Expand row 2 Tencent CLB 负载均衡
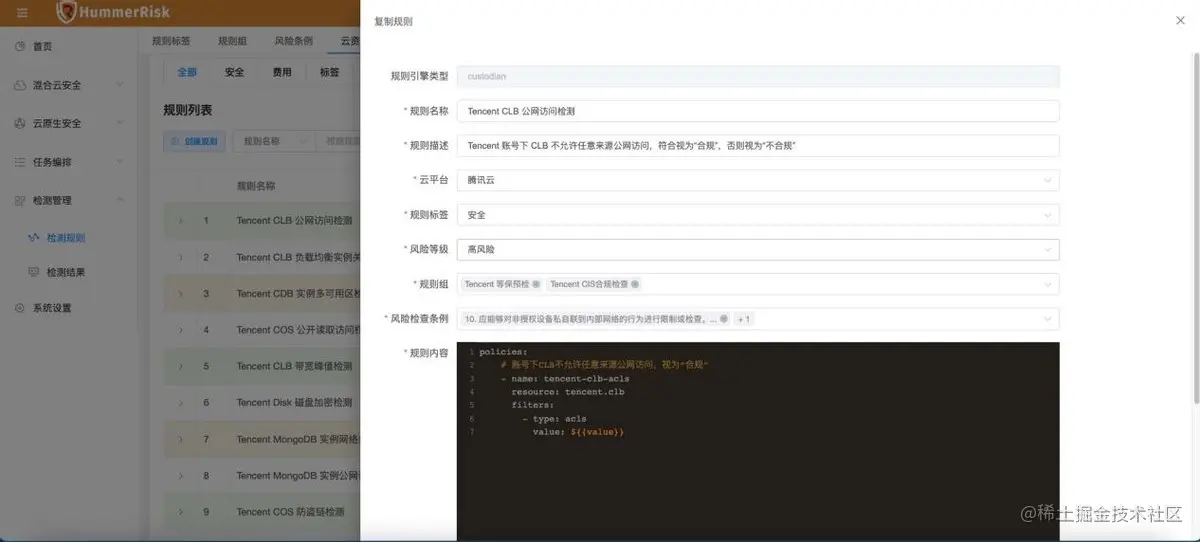Viewport: 1200px width, 542px height. click(181, 257)
